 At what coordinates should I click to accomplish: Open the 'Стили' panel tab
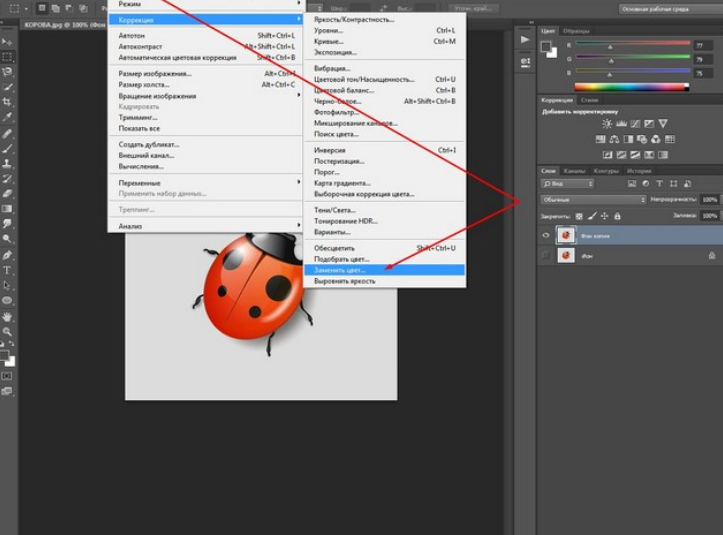click(x=590, y=100)
